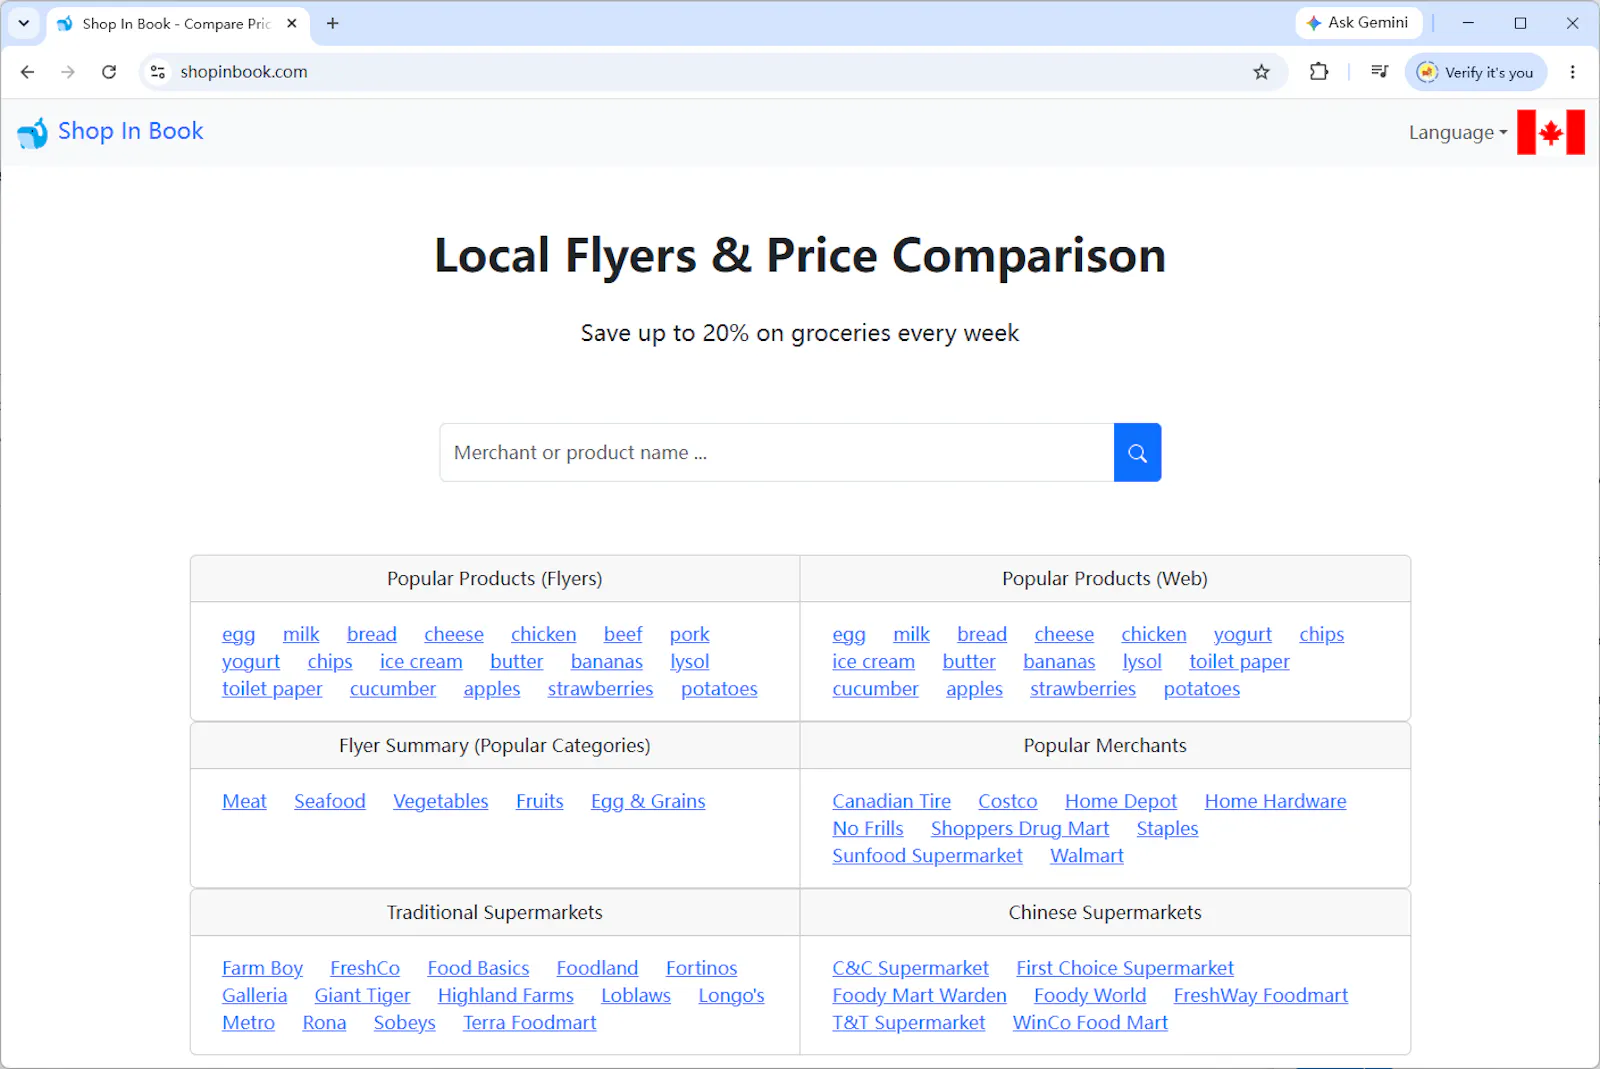The height and width of the screenshot is (1069, 1600).
Task: Open the Fruits category link
Action: click(x=540, y=801)
